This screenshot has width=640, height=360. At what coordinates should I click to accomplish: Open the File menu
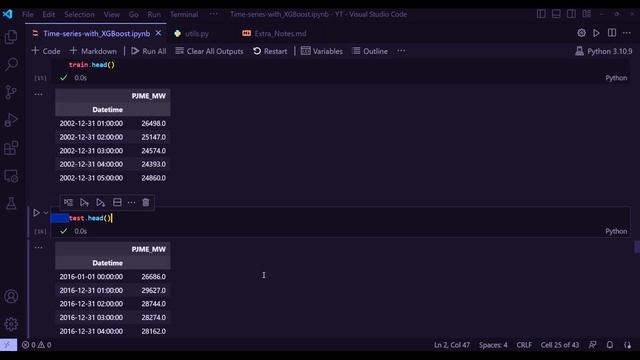click(x=28, y=14)
